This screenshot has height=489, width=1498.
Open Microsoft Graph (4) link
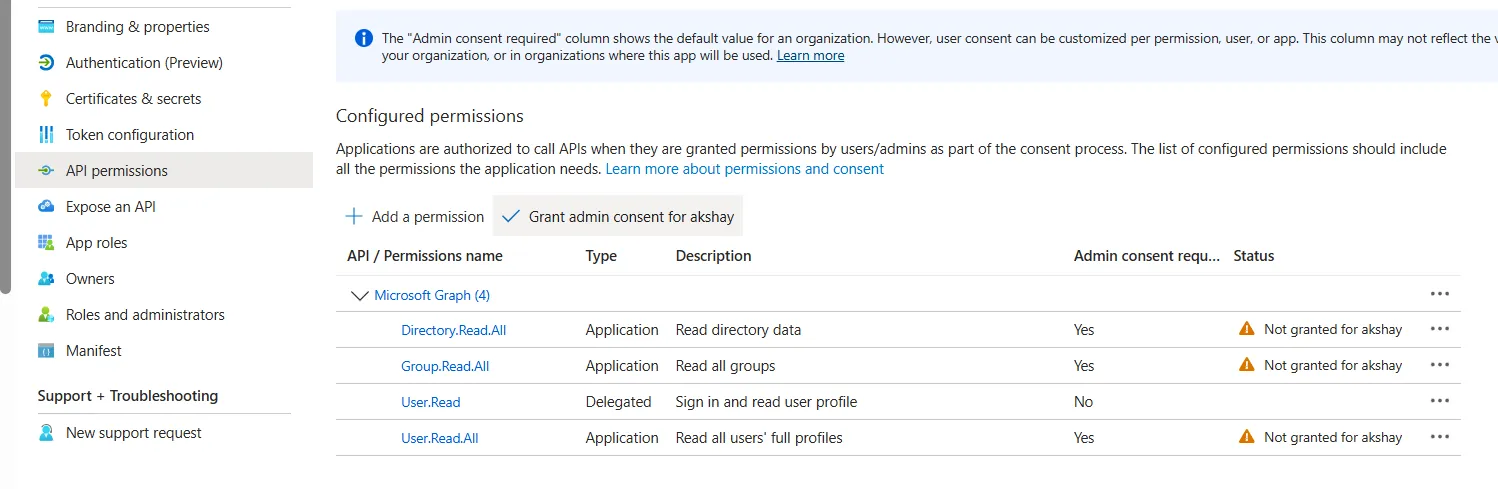pyautogui.click(x=432, y=295)
